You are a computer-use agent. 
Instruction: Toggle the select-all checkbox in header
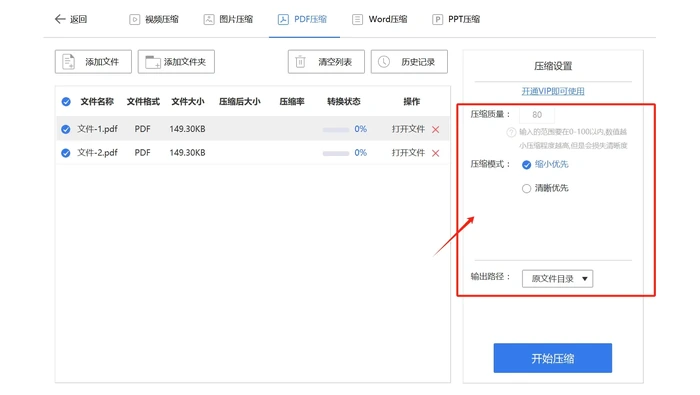coord(66,102)
